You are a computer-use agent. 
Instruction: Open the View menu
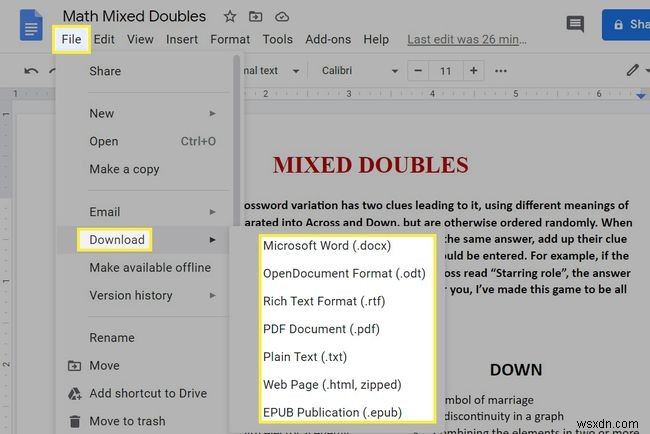click(140, 39)
